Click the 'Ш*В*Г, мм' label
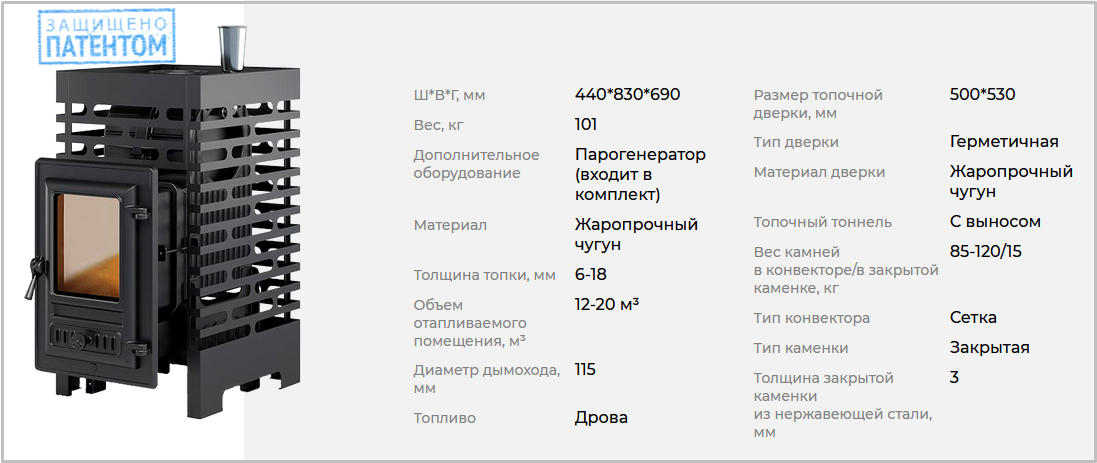1097x463 pixels. pyautogui.click(x=449, y=96)
